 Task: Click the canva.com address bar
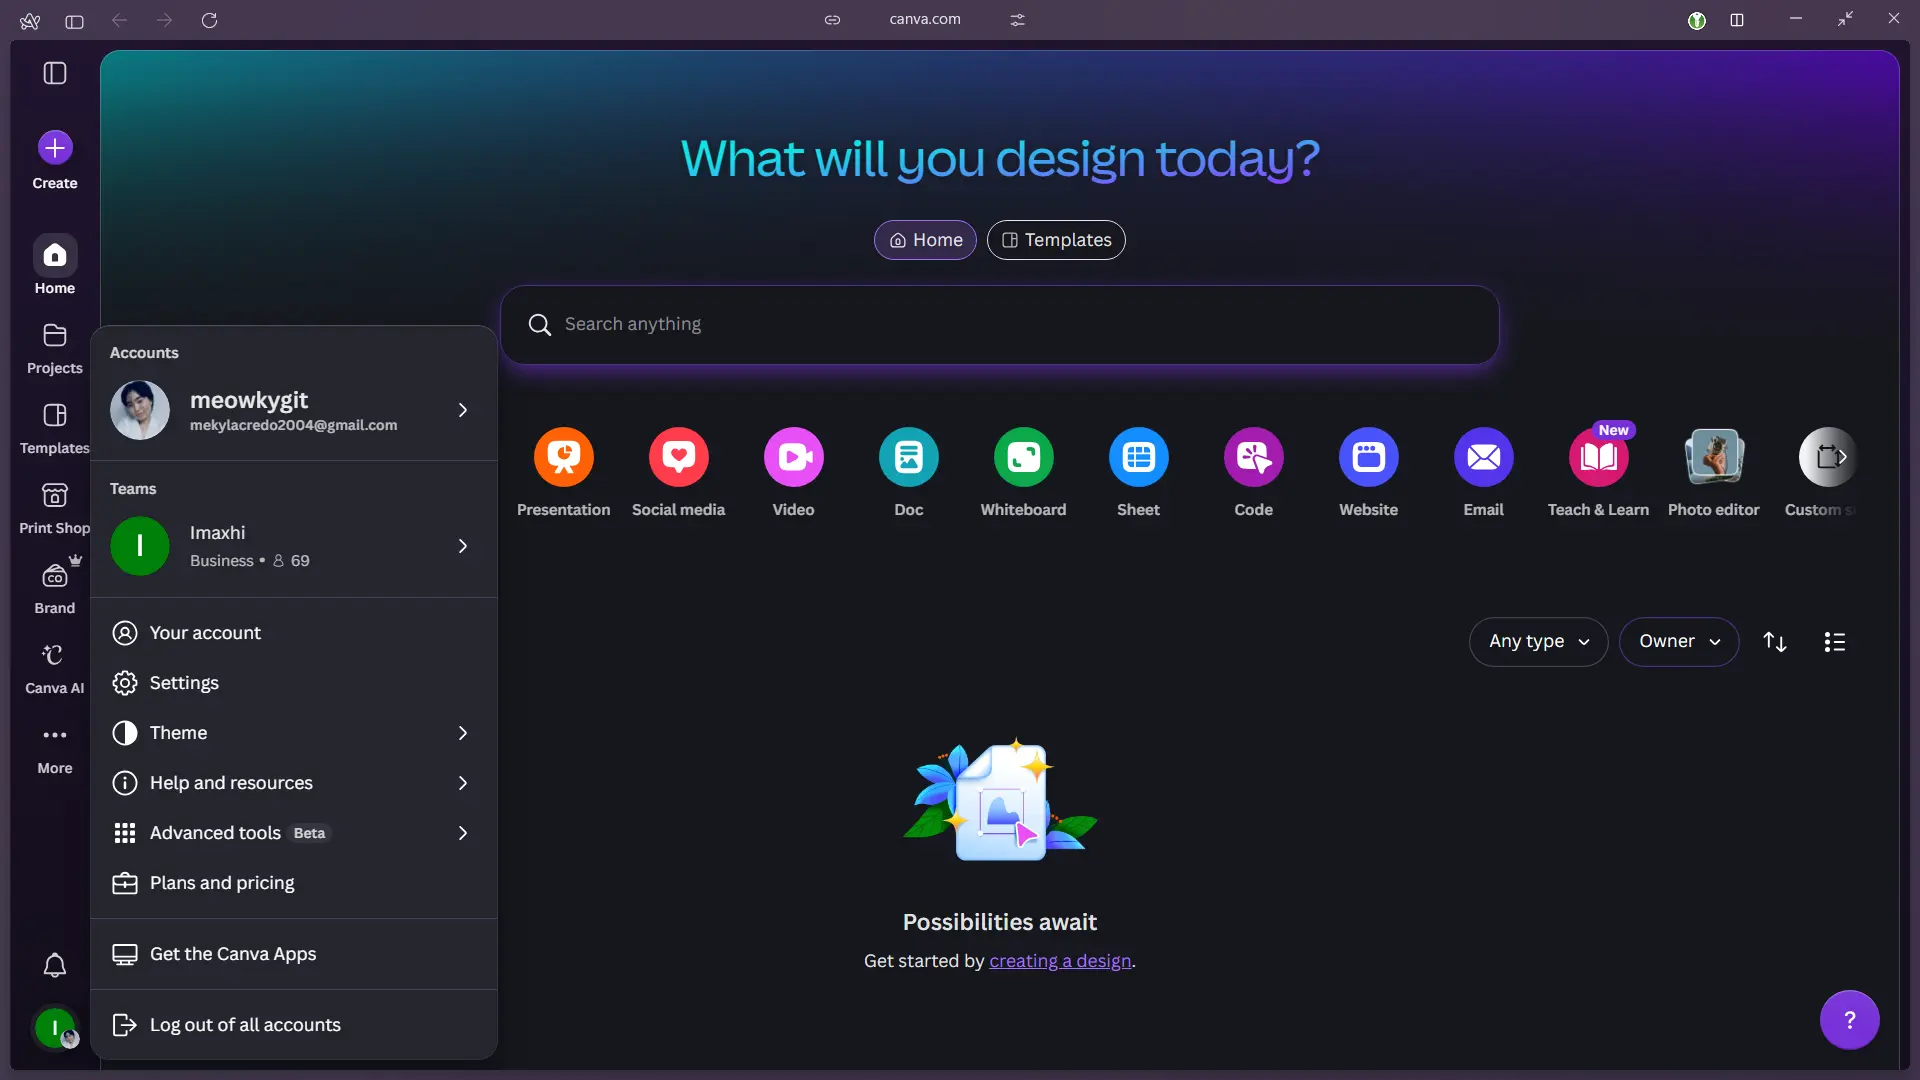[x=925, y=19]
